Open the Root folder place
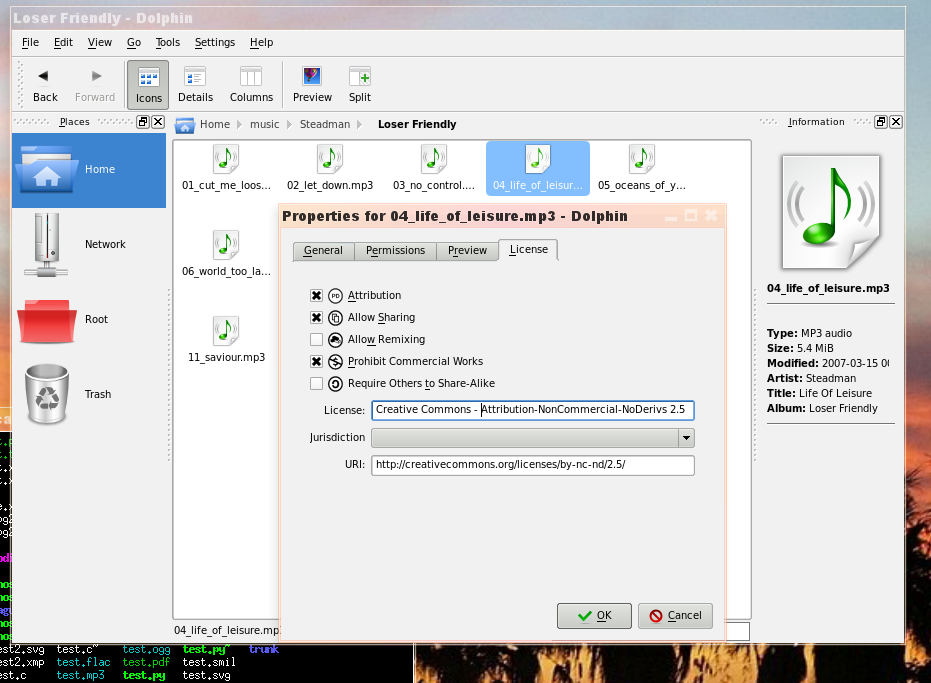Screen dimensions: 931x683 pos(89,320)
